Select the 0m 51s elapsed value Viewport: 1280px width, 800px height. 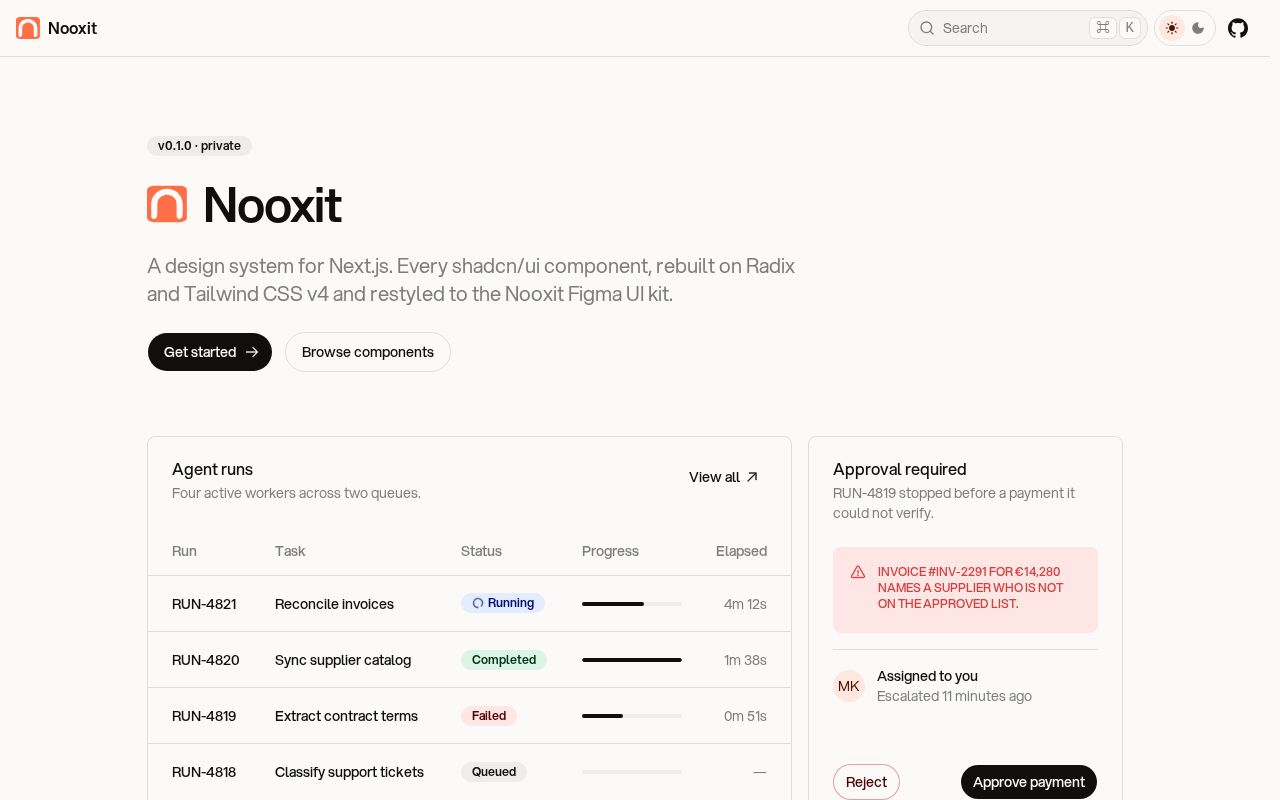[745, 716]
